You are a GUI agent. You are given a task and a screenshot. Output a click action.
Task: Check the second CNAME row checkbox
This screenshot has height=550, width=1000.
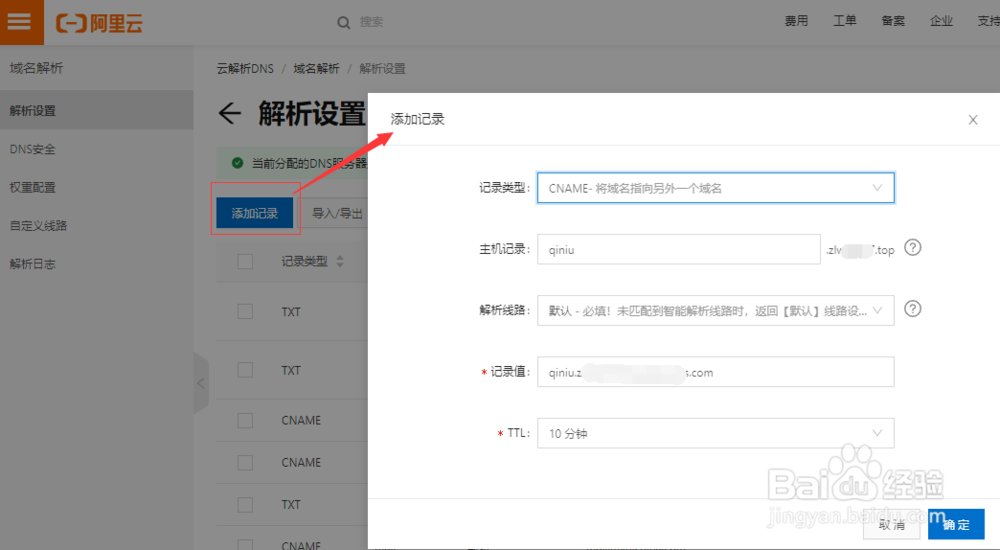click(x=245, y=463)
